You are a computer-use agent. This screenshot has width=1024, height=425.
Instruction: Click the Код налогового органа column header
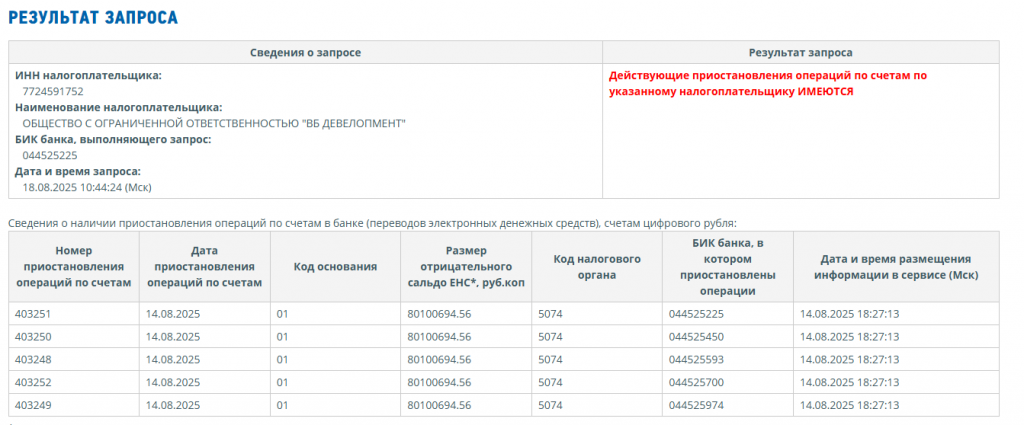tap(597, 266)
